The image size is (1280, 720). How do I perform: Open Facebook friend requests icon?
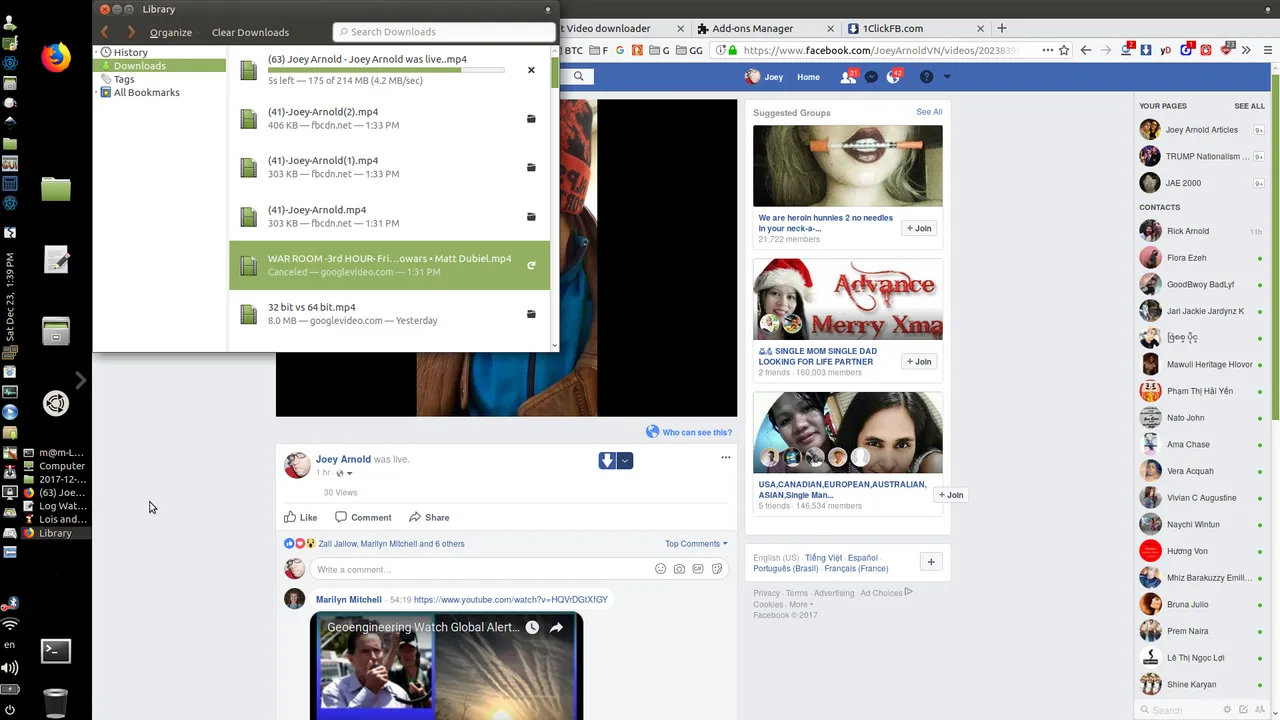click(848, 77)
